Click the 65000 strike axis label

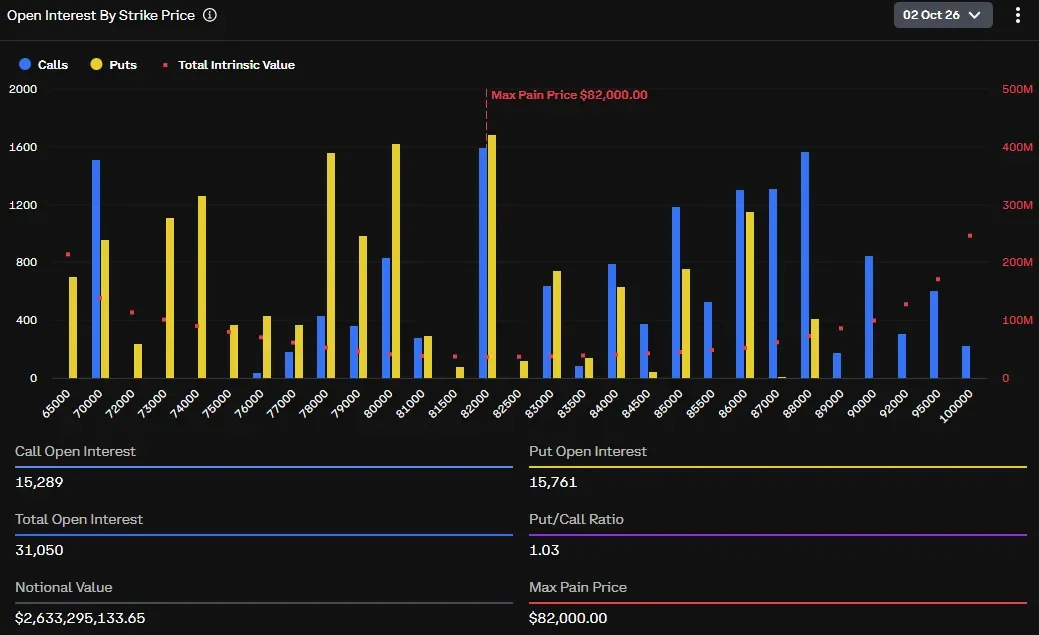pos(56,404)
